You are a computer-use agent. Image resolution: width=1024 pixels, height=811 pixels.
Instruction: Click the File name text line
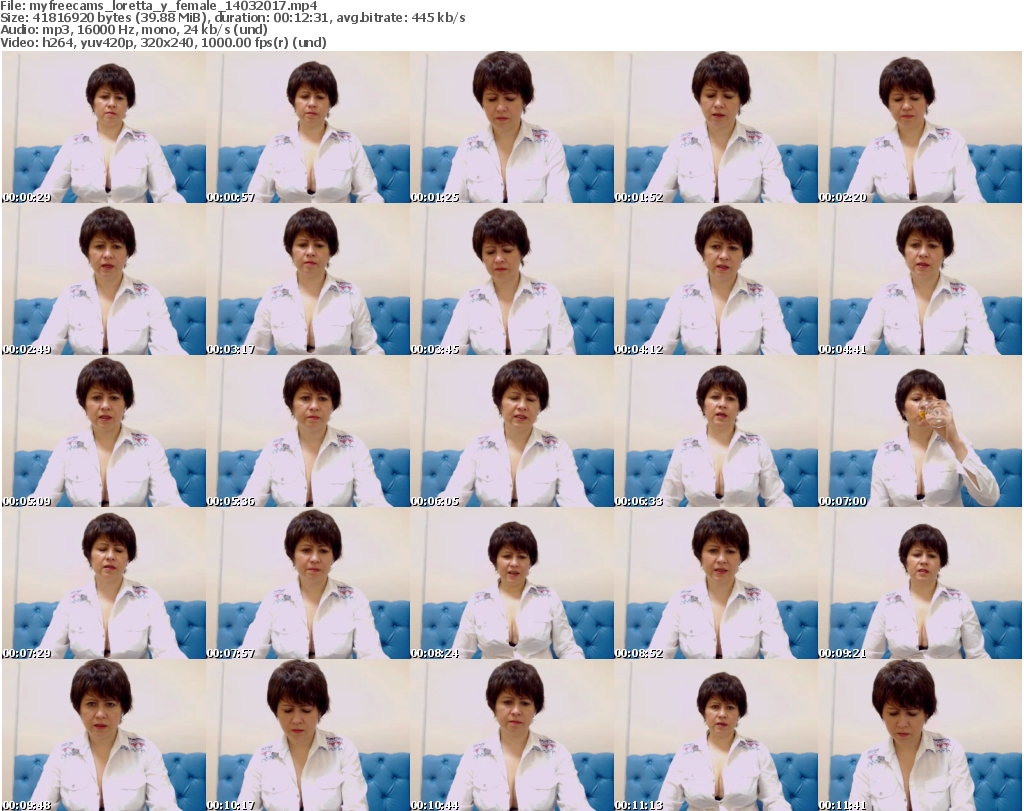point(159,6)
